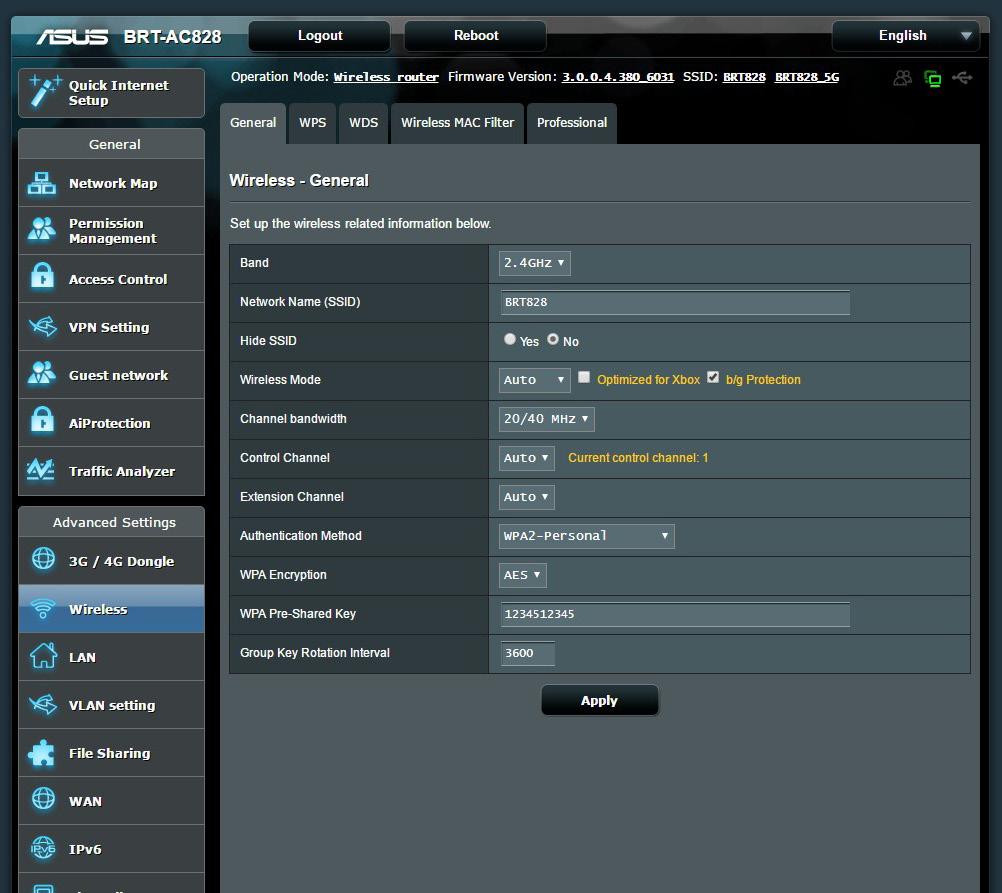The height and width of the screenshot is (893, 1002).
Task: Click the ASUS logo
Action: tap(72, 36)
